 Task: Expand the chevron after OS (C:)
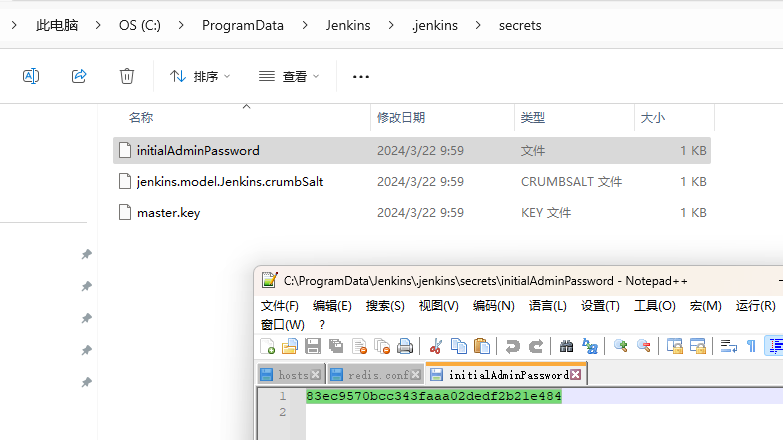pos(181,25)
